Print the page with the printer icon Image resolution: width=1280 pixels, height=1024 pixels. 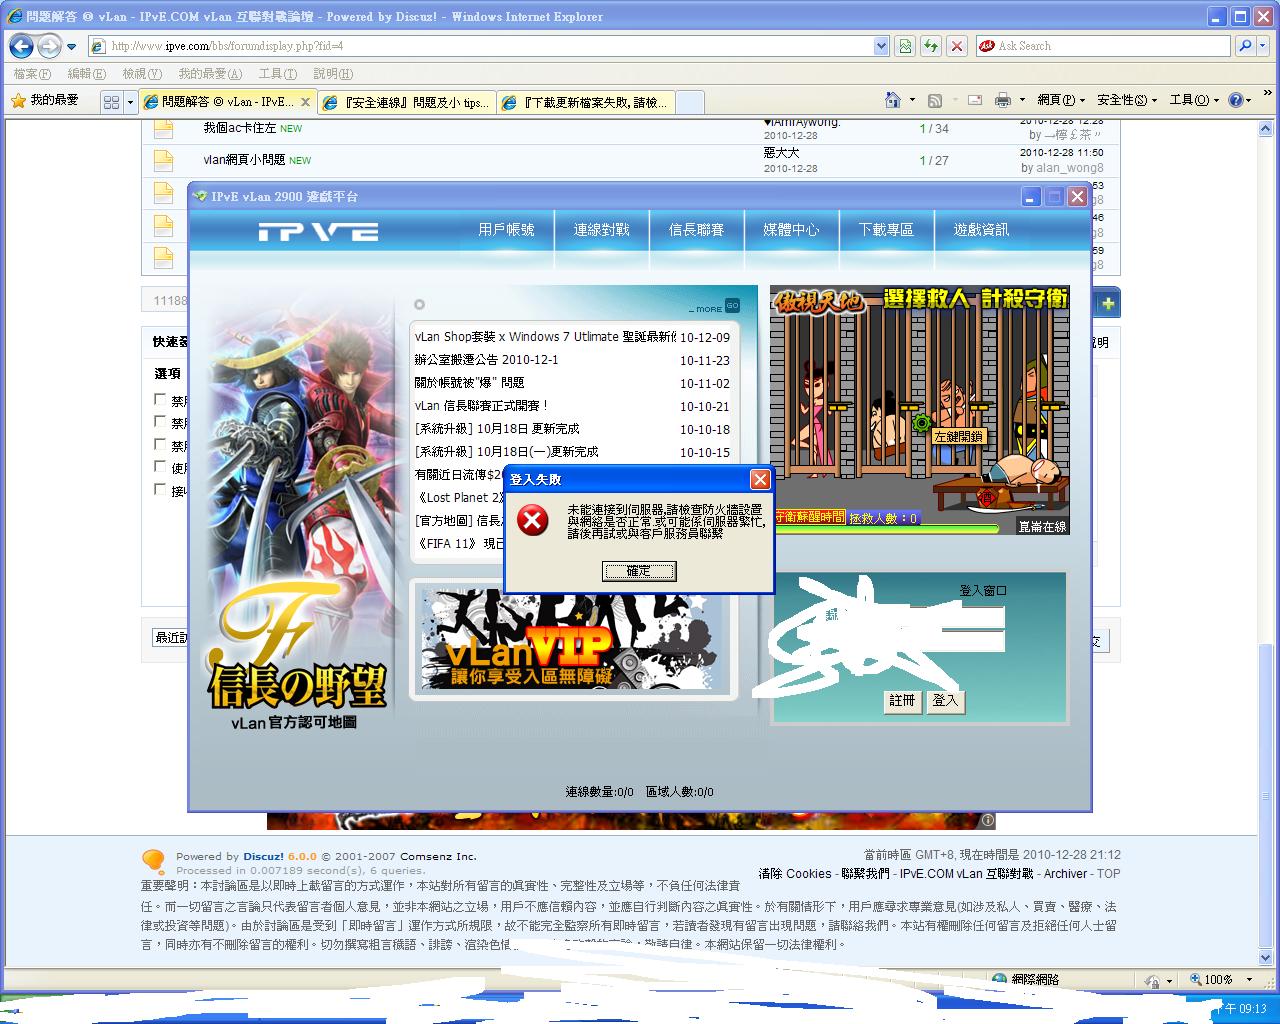pyautogui.click(x=1003, y=100)
